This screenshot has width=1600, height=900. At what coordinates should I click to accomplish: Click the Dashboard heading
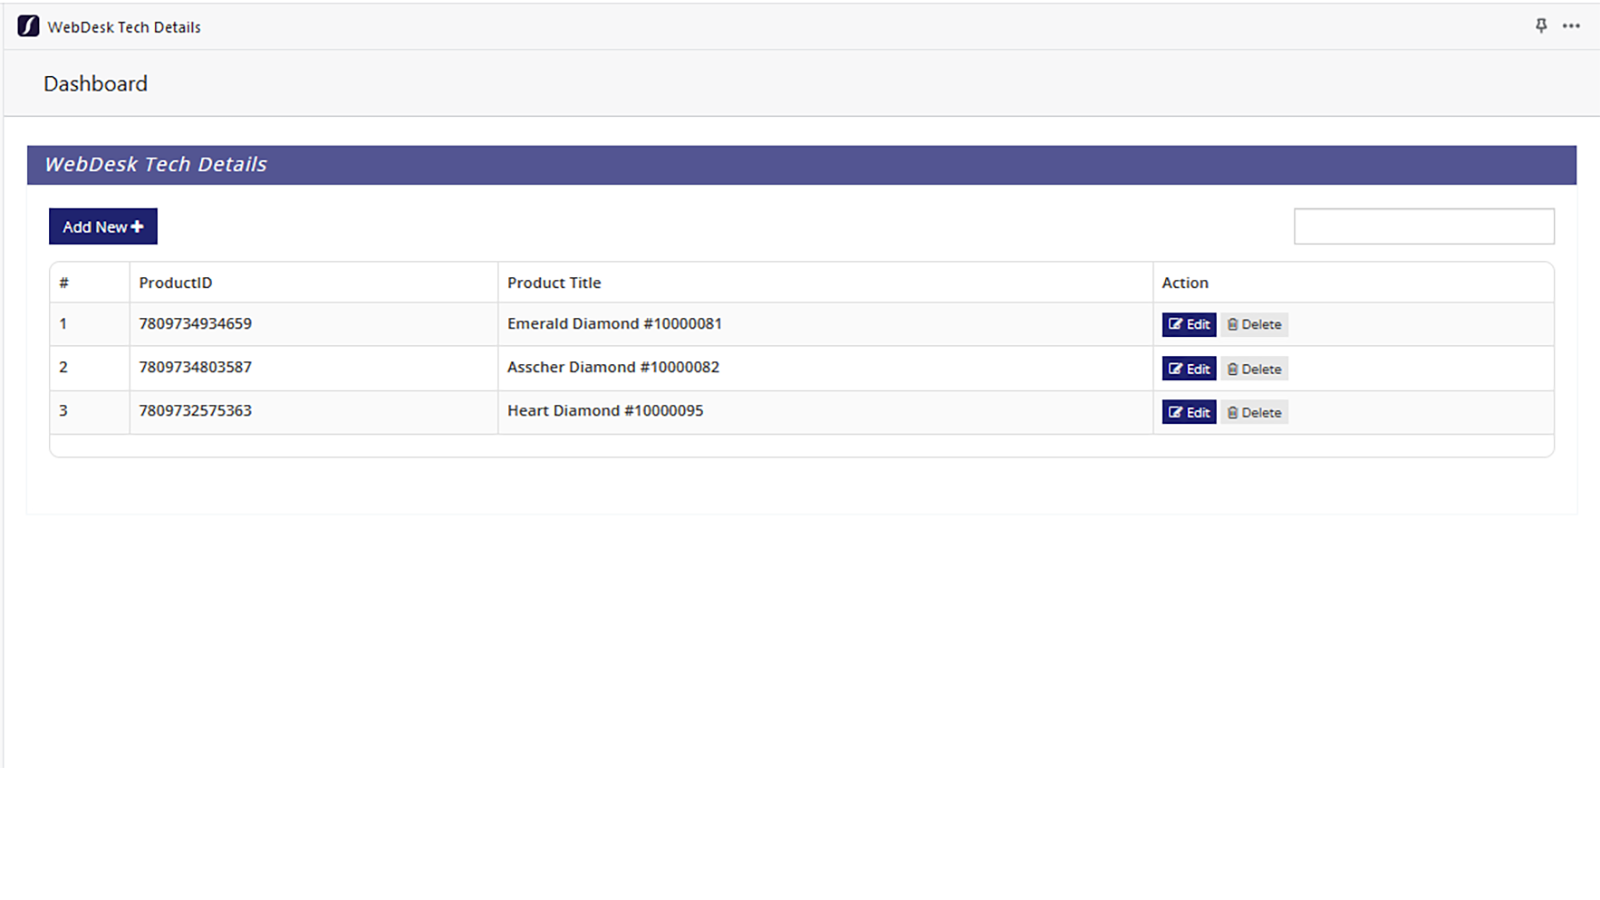pyautogui.click(x=95, y=84)
